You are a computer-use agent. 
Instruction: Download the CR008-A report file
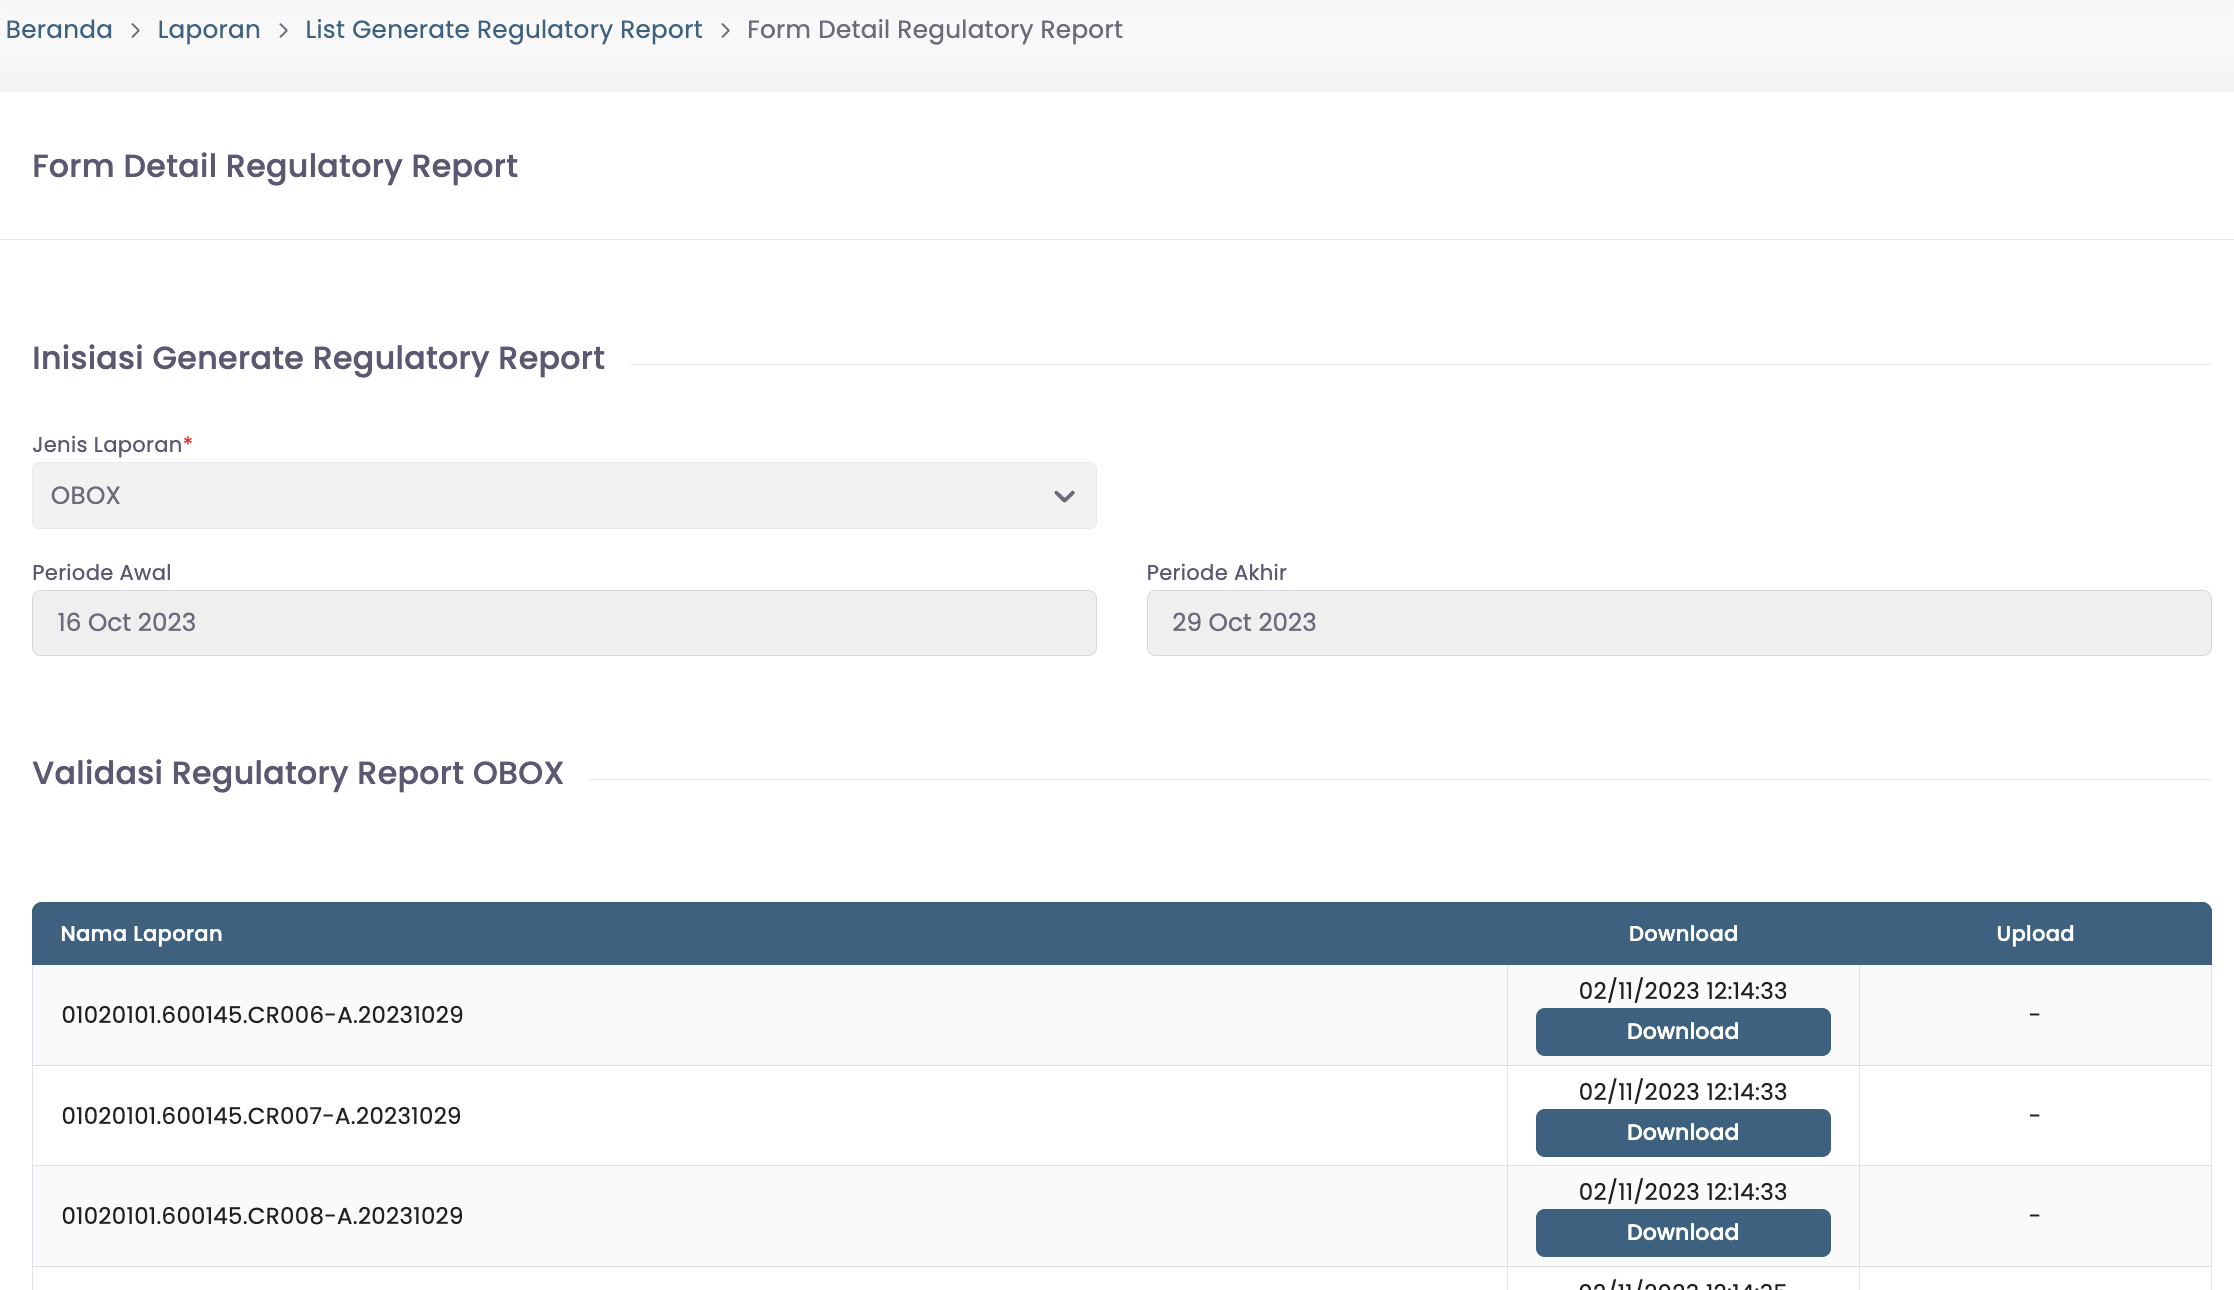[1682, 1233]
